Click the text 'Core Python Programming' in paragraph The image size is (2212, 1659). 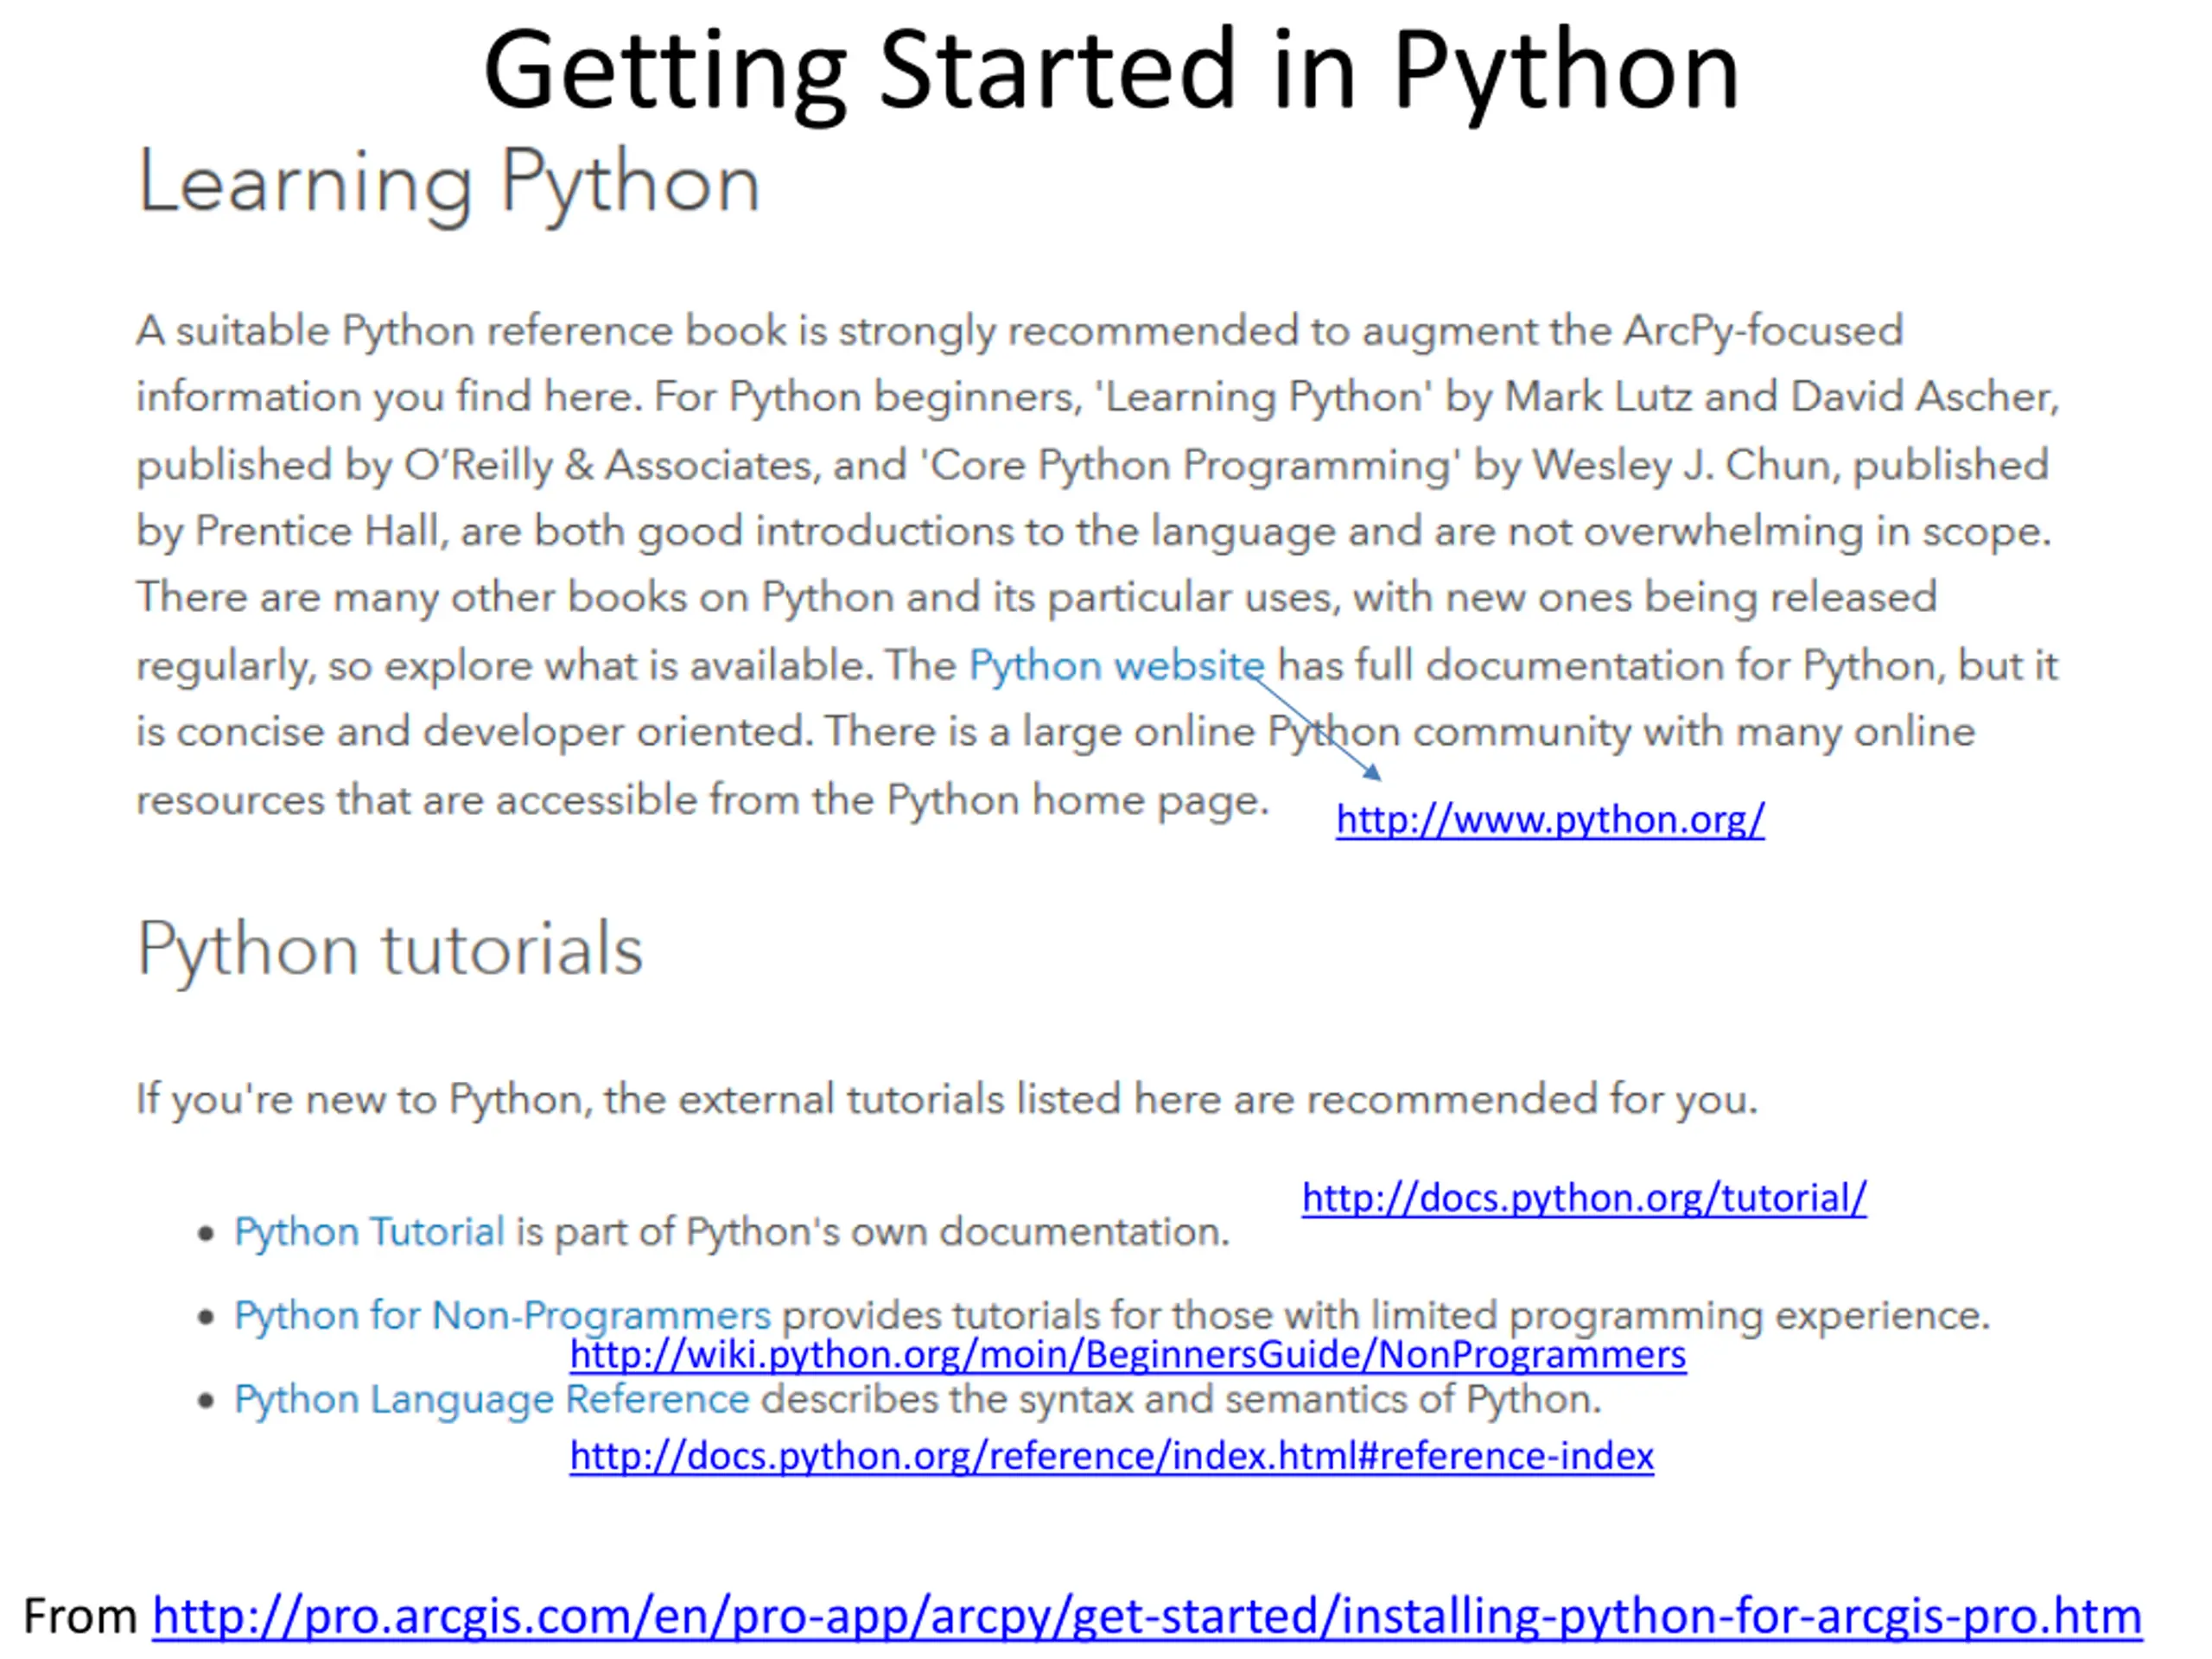1190,466
